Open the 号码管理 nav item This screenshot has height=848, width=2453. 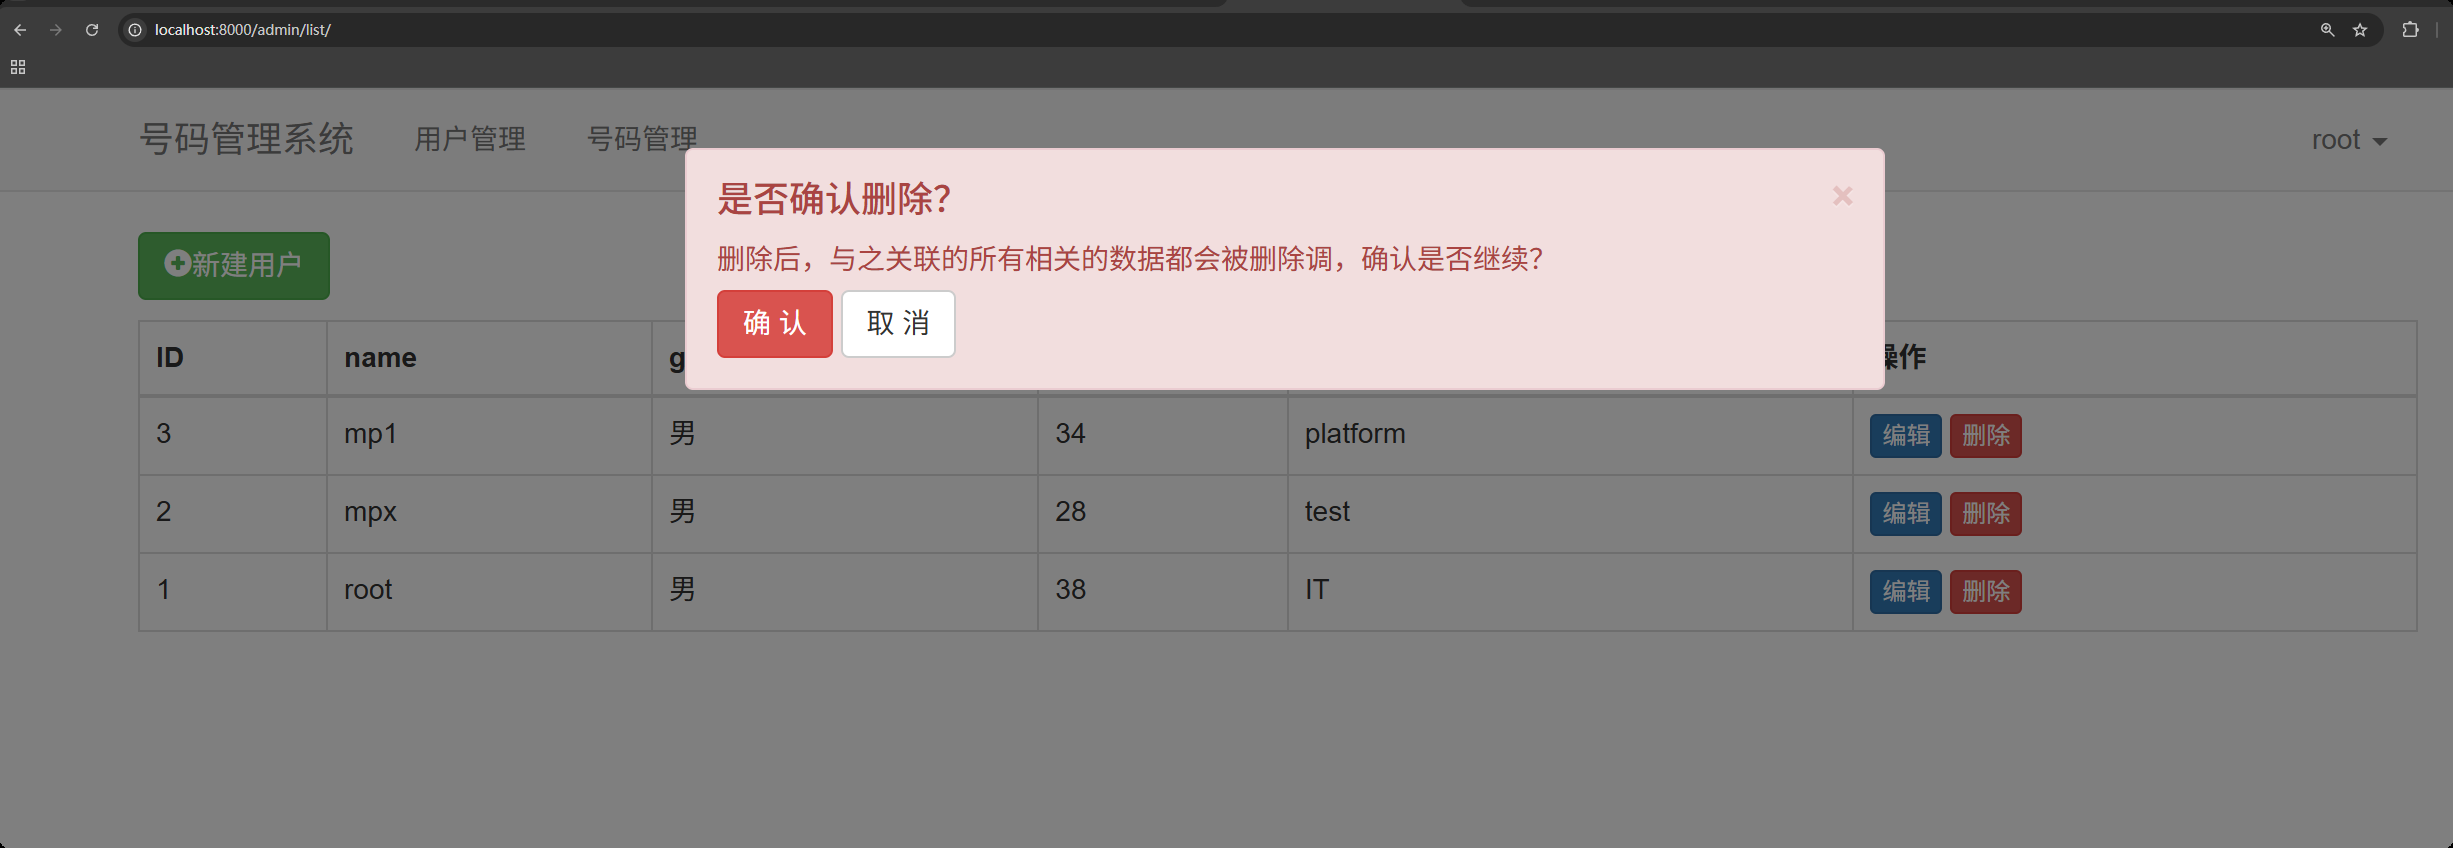click(642, 139)
